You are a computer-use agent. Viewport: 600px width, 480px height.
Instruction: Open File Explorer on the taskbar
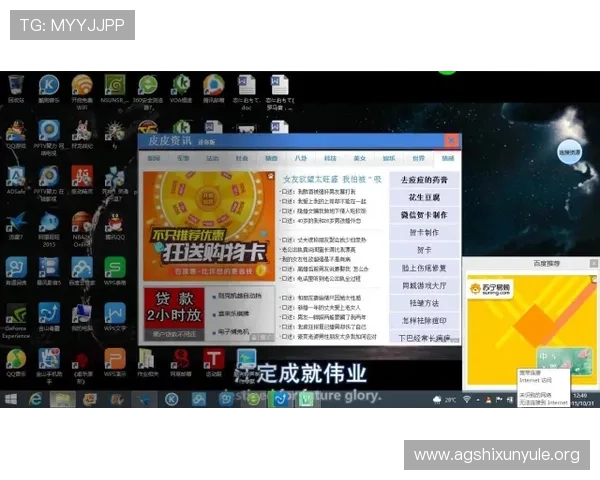coord(62,400)
